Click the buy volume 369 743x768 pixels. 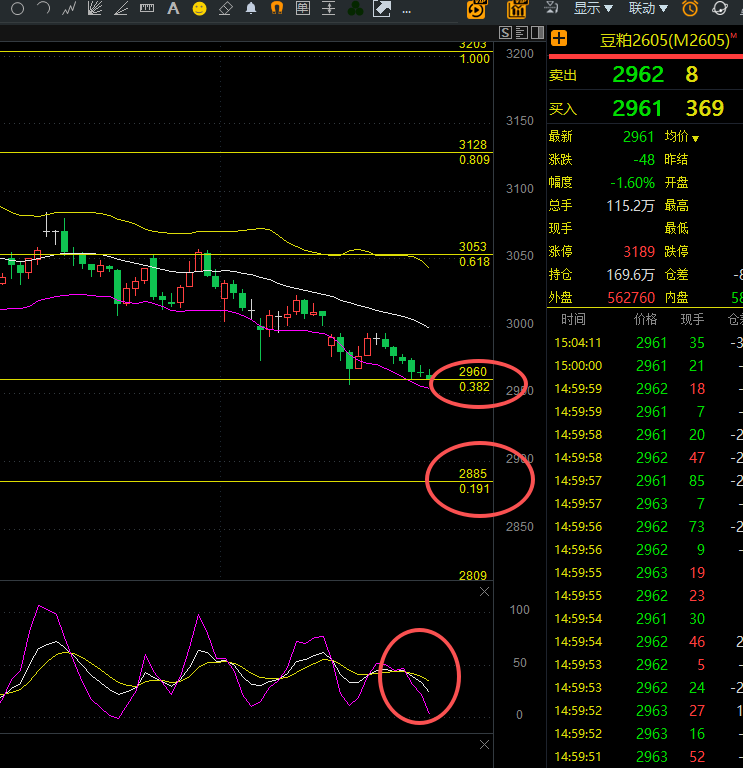[705, 108]
